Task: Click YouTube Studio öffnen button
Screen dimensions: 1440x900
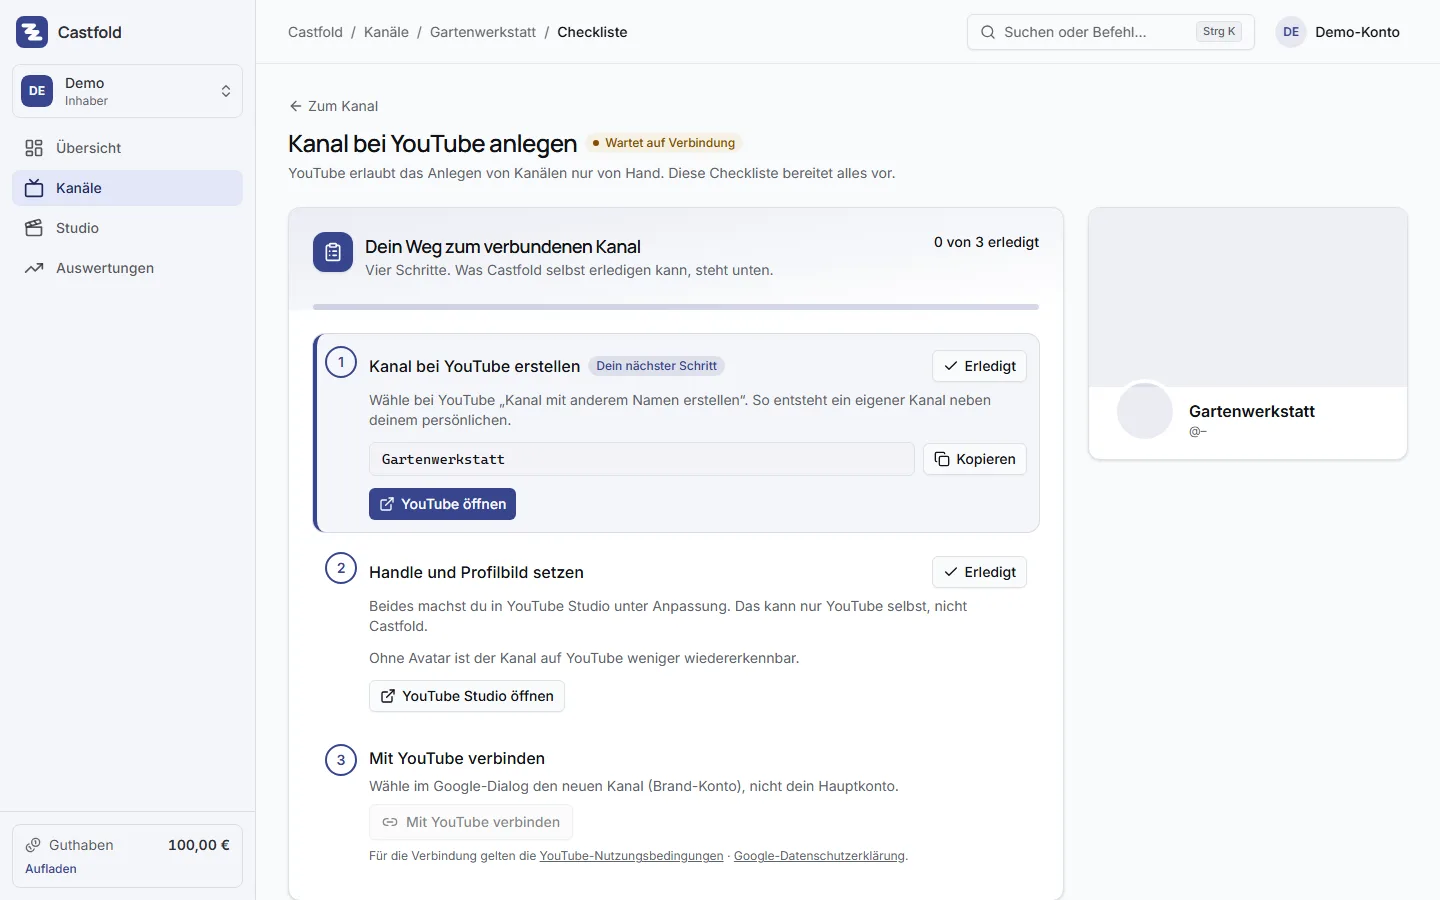Action: (467, 696)
